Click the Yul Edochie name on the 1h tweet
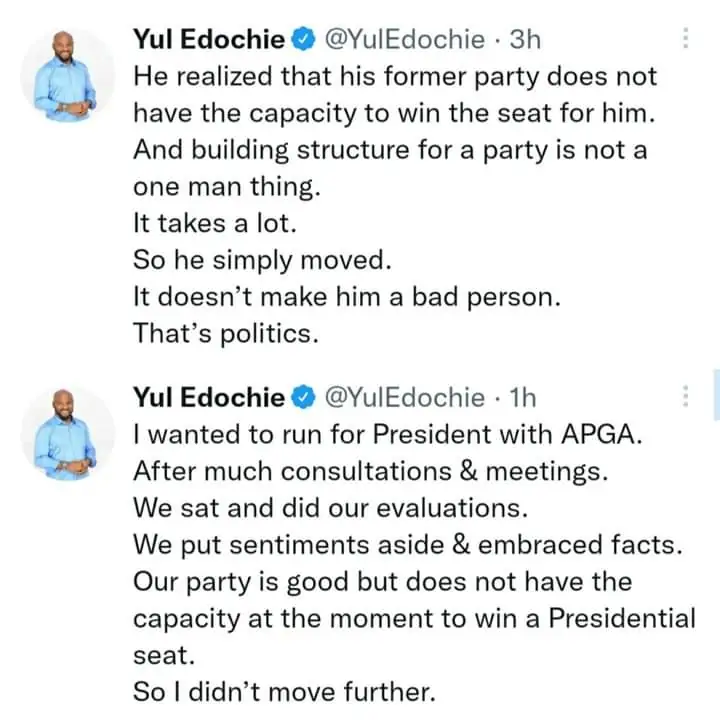720x720 pixels. coord(209,398)
